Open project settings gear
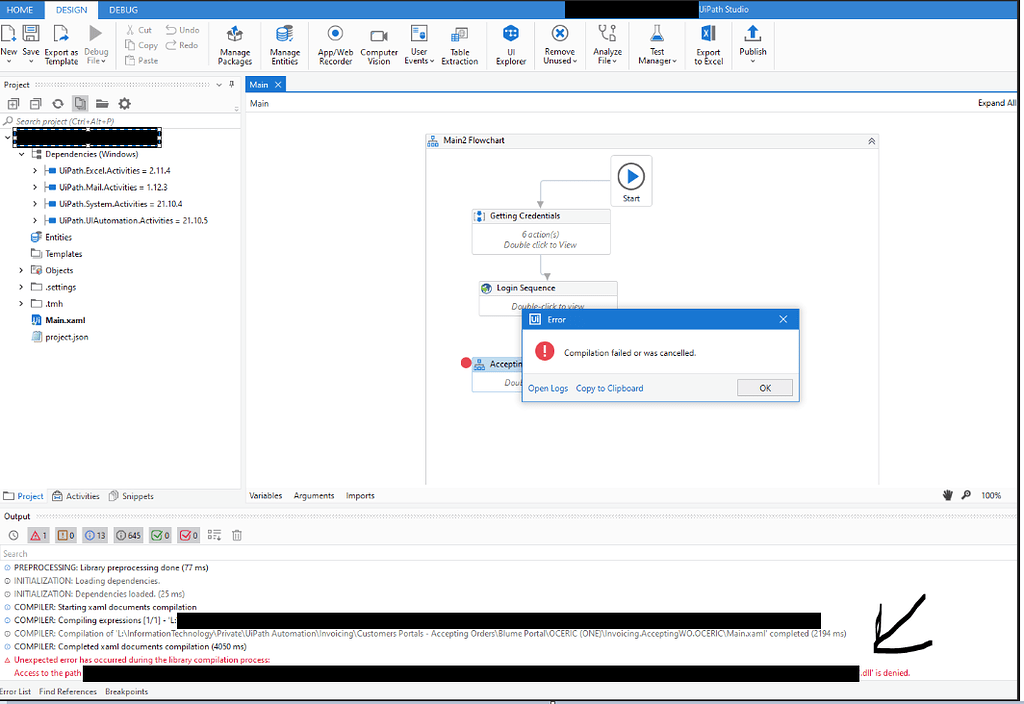1024x704 pixels. 124,103
